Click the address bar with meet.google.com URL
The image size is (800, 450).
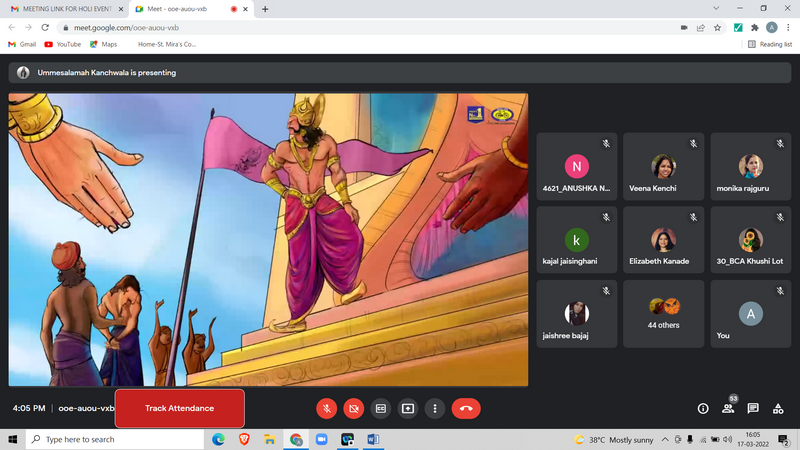367,28
